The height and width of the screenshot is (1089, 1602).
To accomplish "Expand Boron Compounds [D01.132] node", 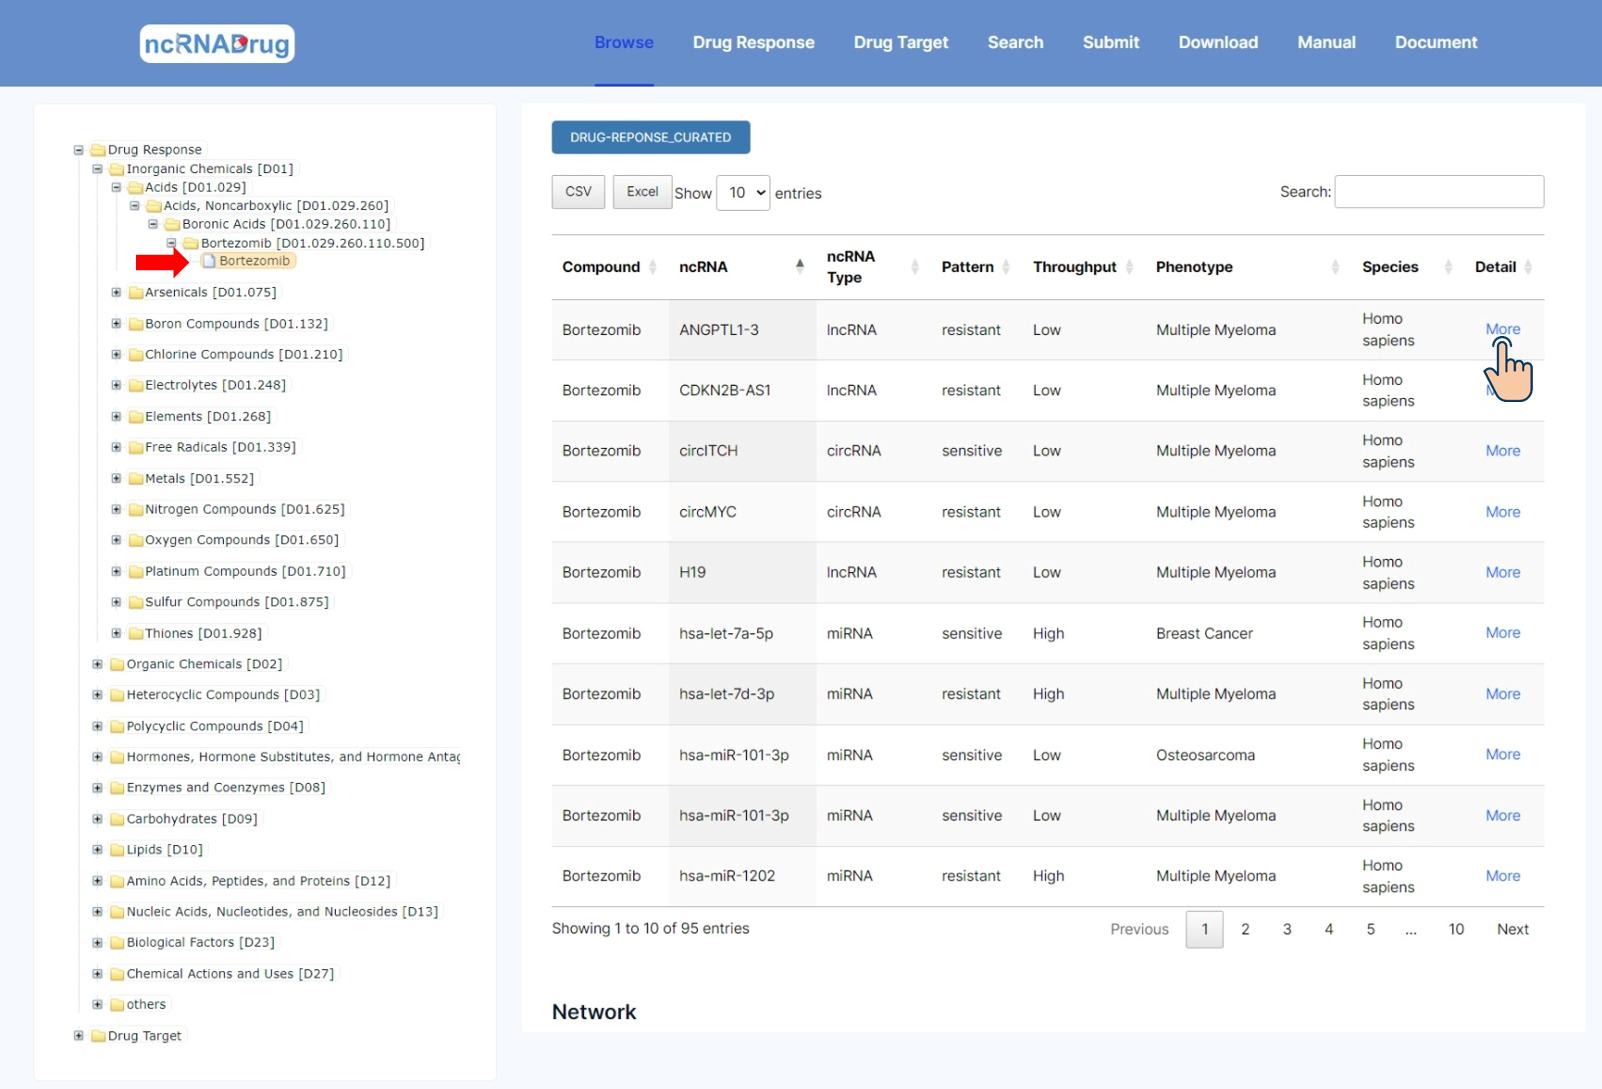I will pos(116,324).
